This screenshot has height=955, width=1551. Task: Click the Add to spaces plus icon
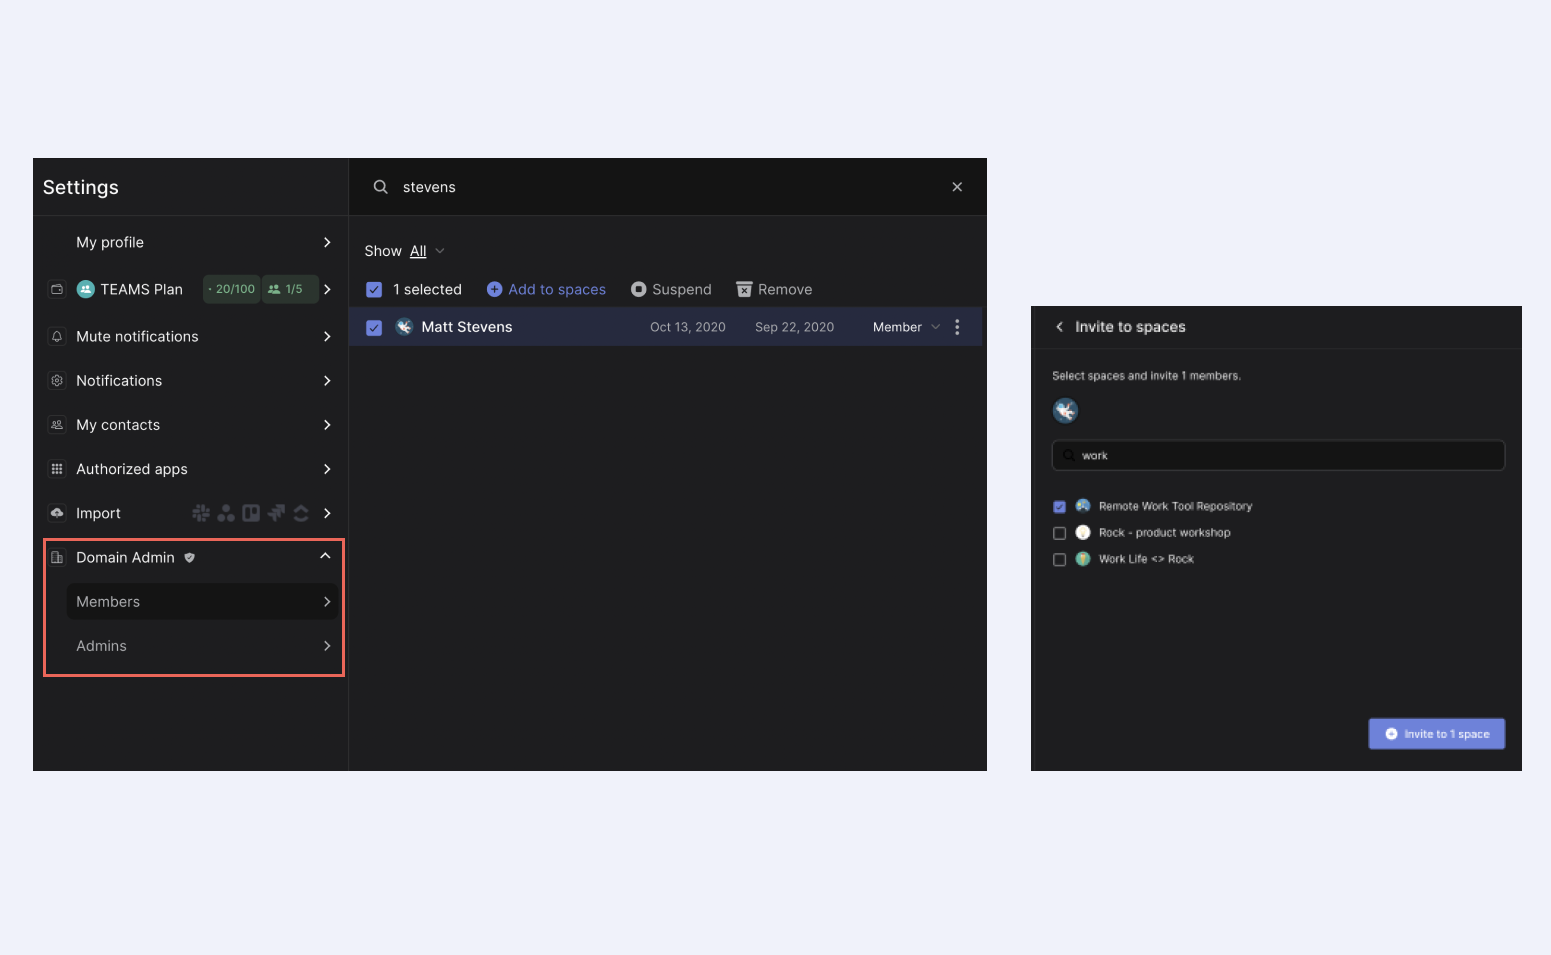(494, 289)
